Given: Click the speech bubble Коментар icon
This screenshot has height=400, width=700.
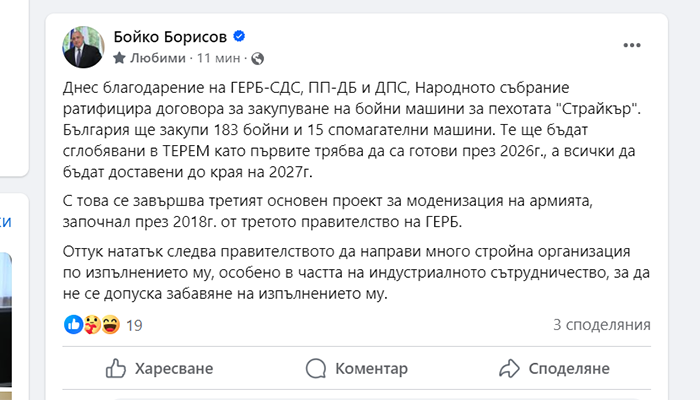Looking at the screenshot, I should click(x=316, y=369).
